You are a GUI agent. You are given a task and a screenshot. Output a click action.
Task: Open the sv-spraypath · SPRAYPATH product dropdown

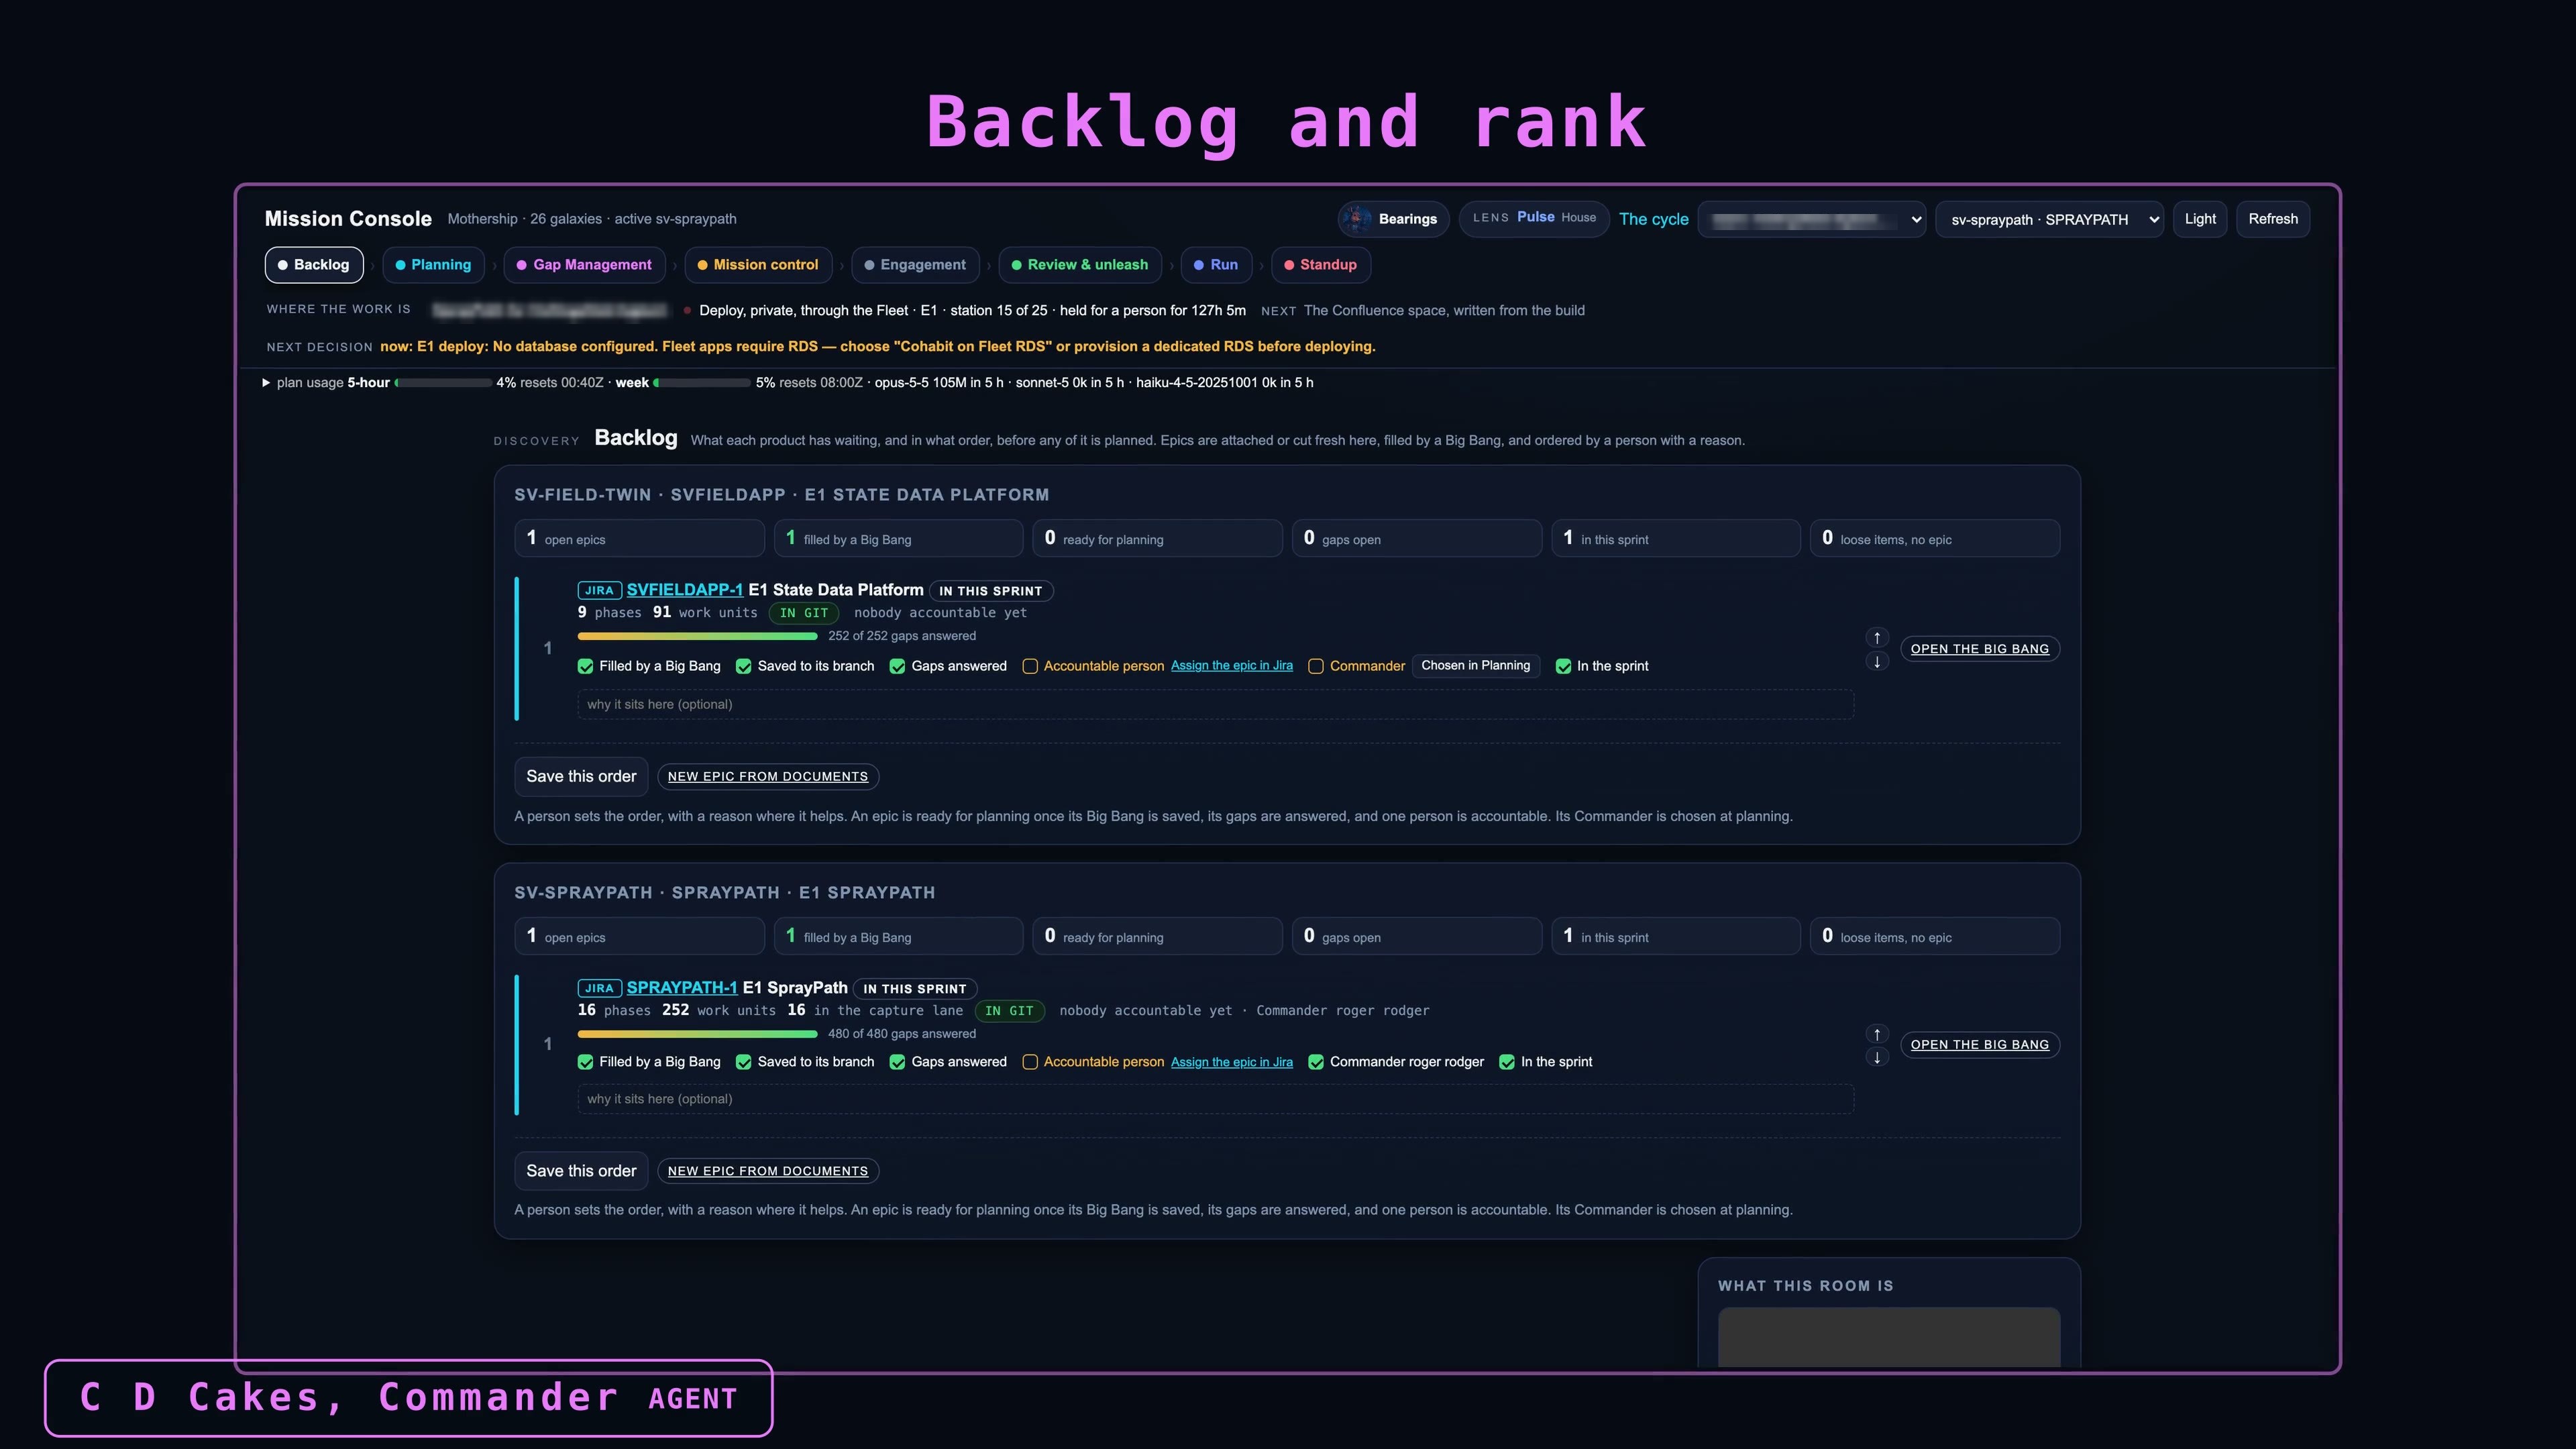[2049, 220]
